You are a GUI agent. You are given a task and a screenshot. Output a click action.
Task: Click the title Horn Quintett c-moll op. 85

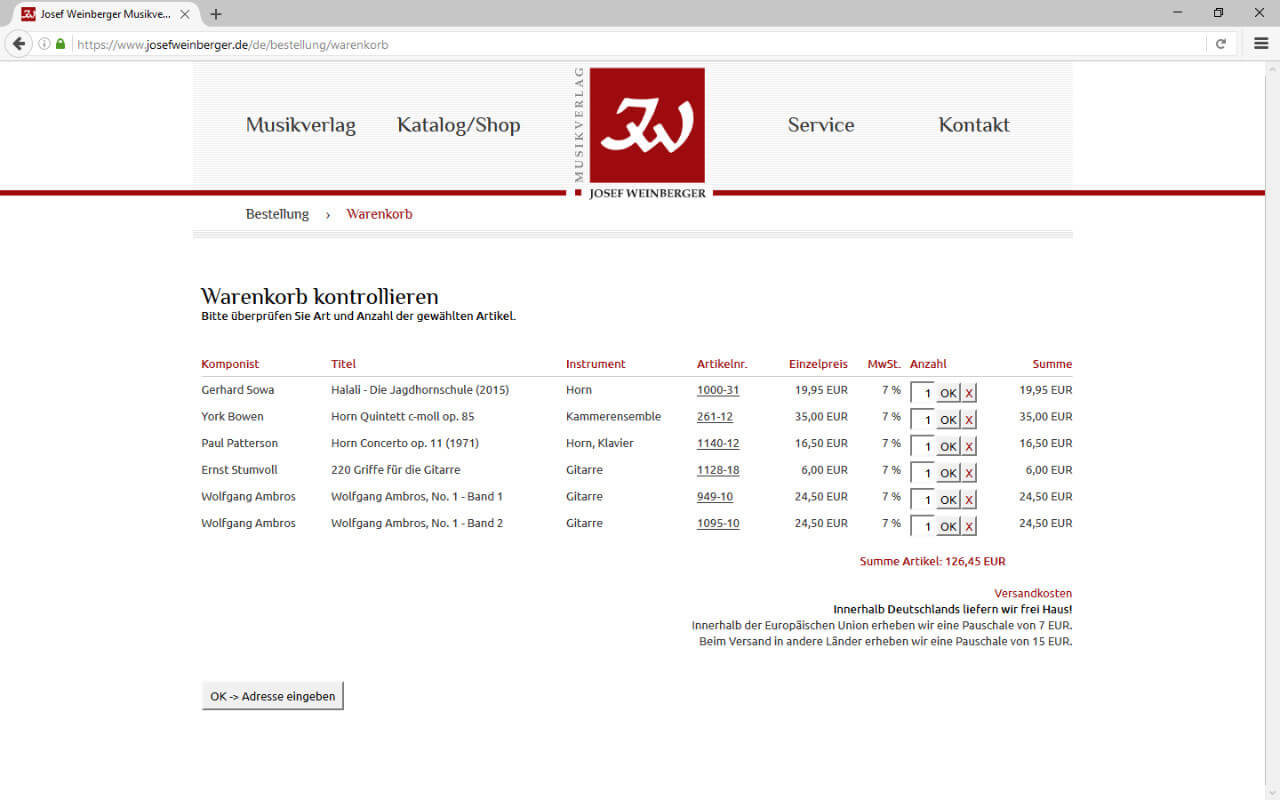(x=403, y=417)
